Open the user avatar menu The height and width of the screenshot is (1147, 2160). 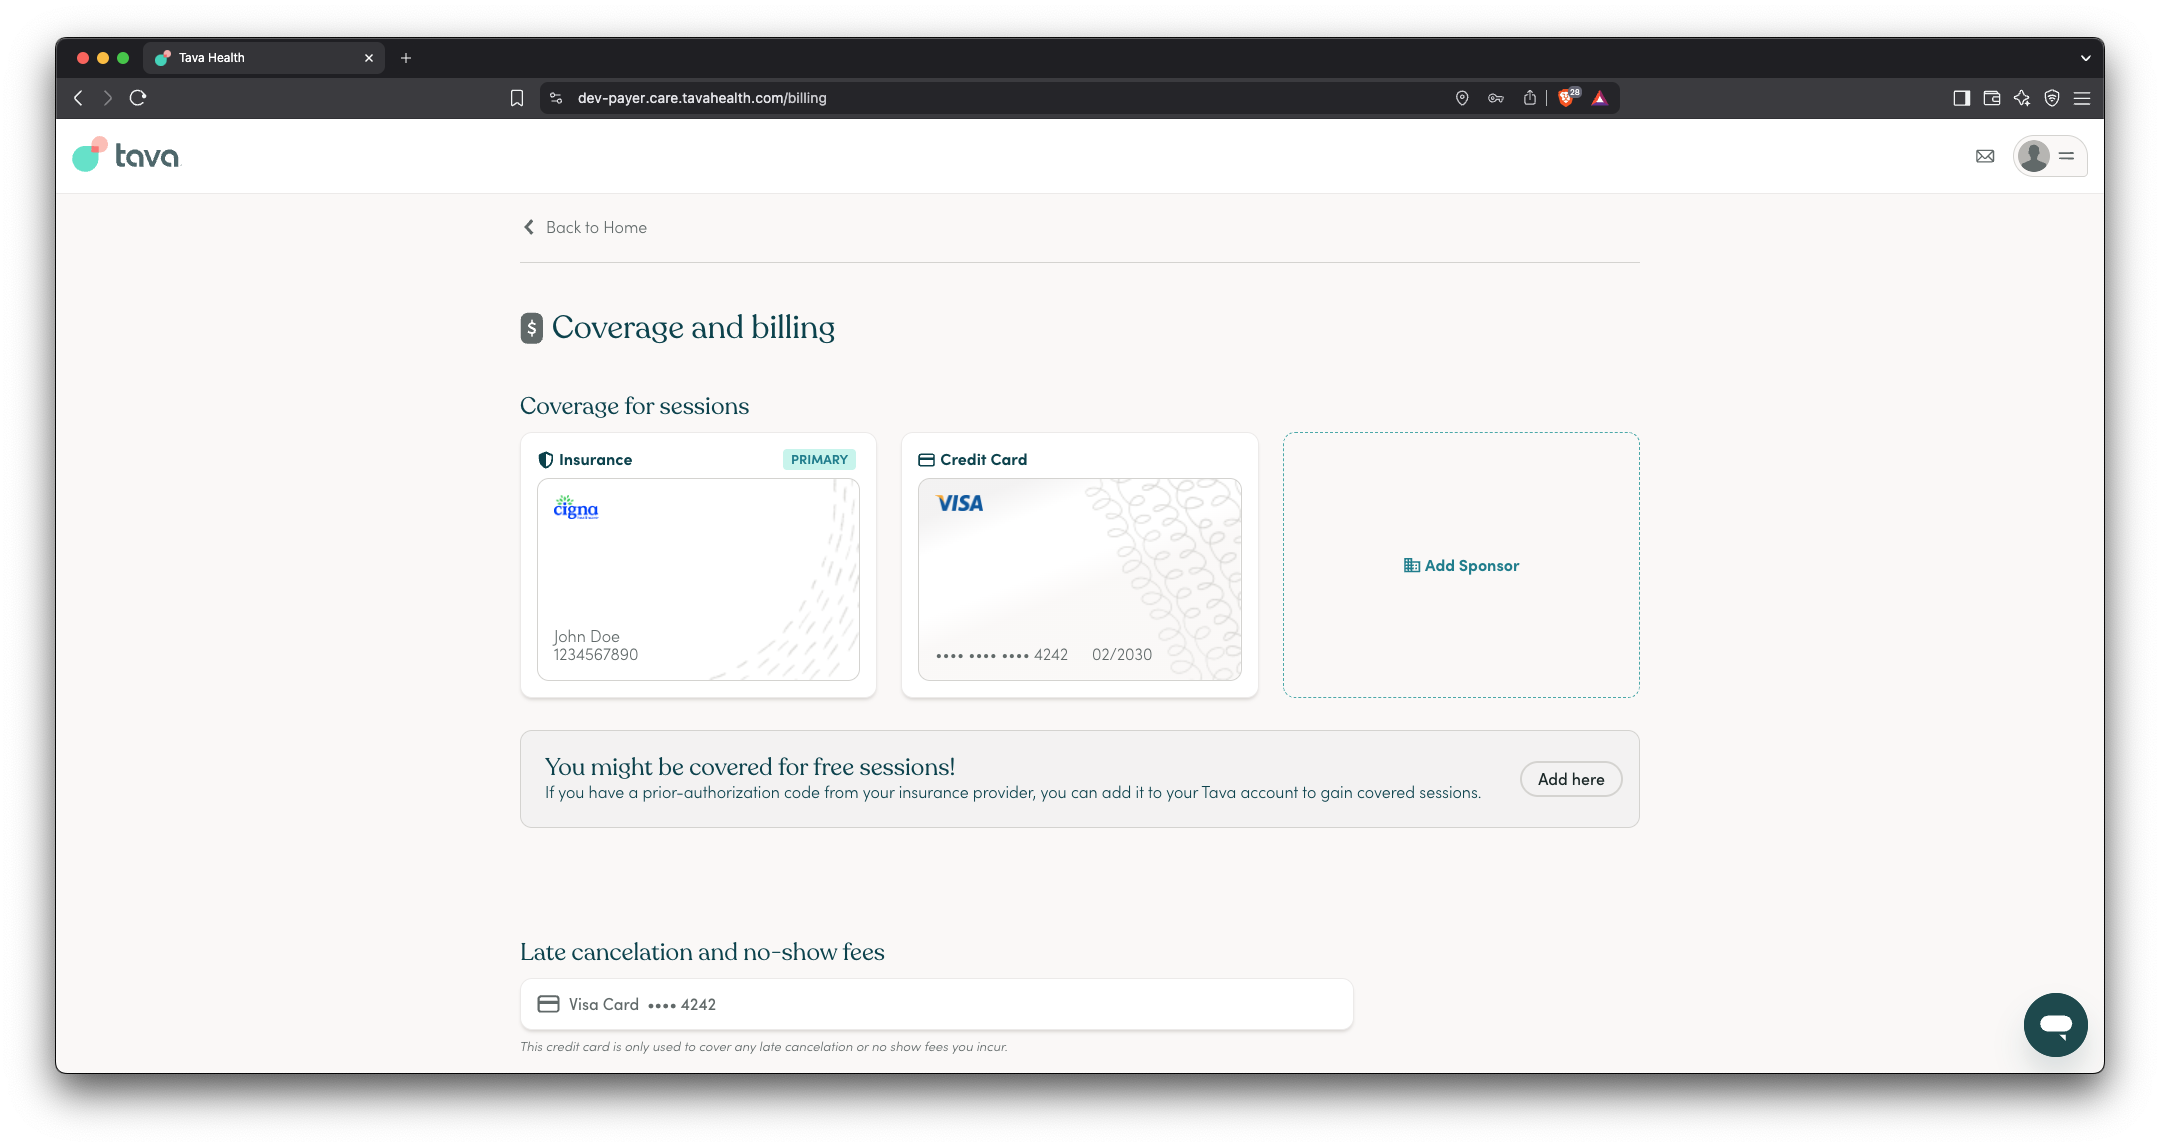[2049, 156]
